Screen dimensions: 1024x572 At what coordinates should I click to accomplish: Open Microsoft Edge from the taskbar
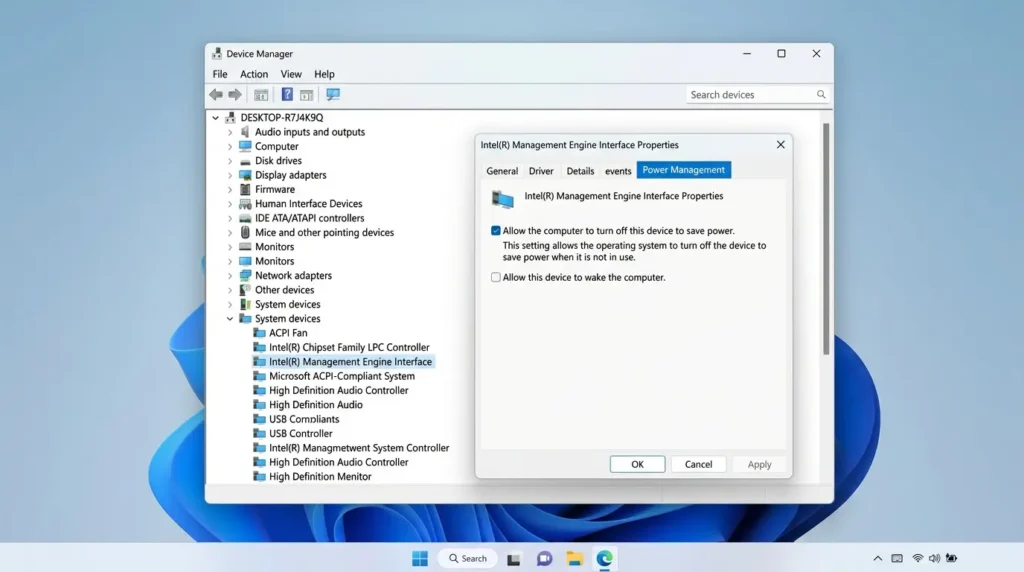pos(605,559)
